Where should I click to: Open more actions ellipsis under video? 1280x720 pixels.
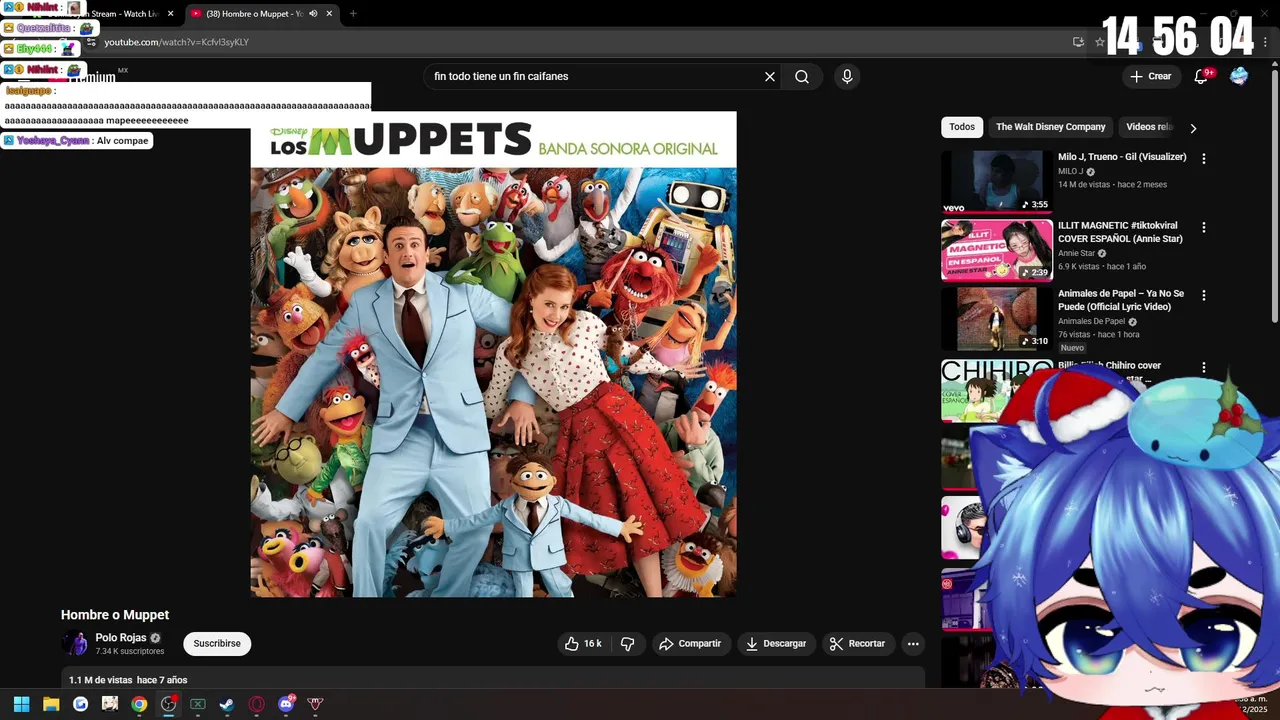(913, 644)
